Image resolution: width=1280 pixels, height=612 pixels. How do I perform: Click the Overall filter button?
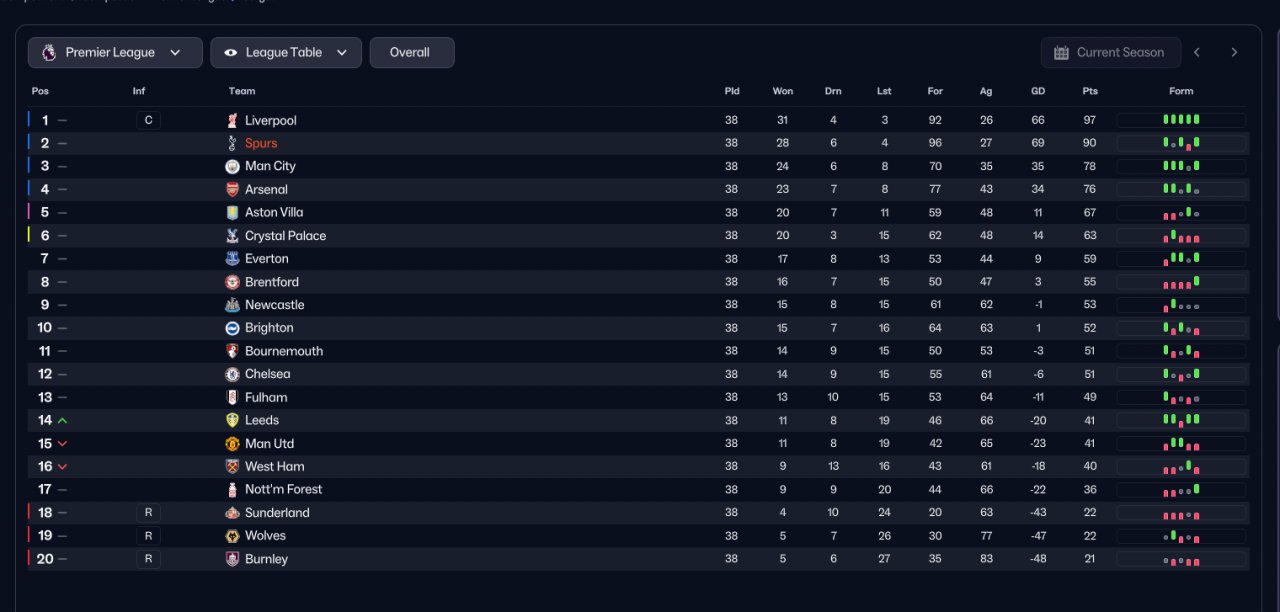pyautogui.click(x=411, y=53)
